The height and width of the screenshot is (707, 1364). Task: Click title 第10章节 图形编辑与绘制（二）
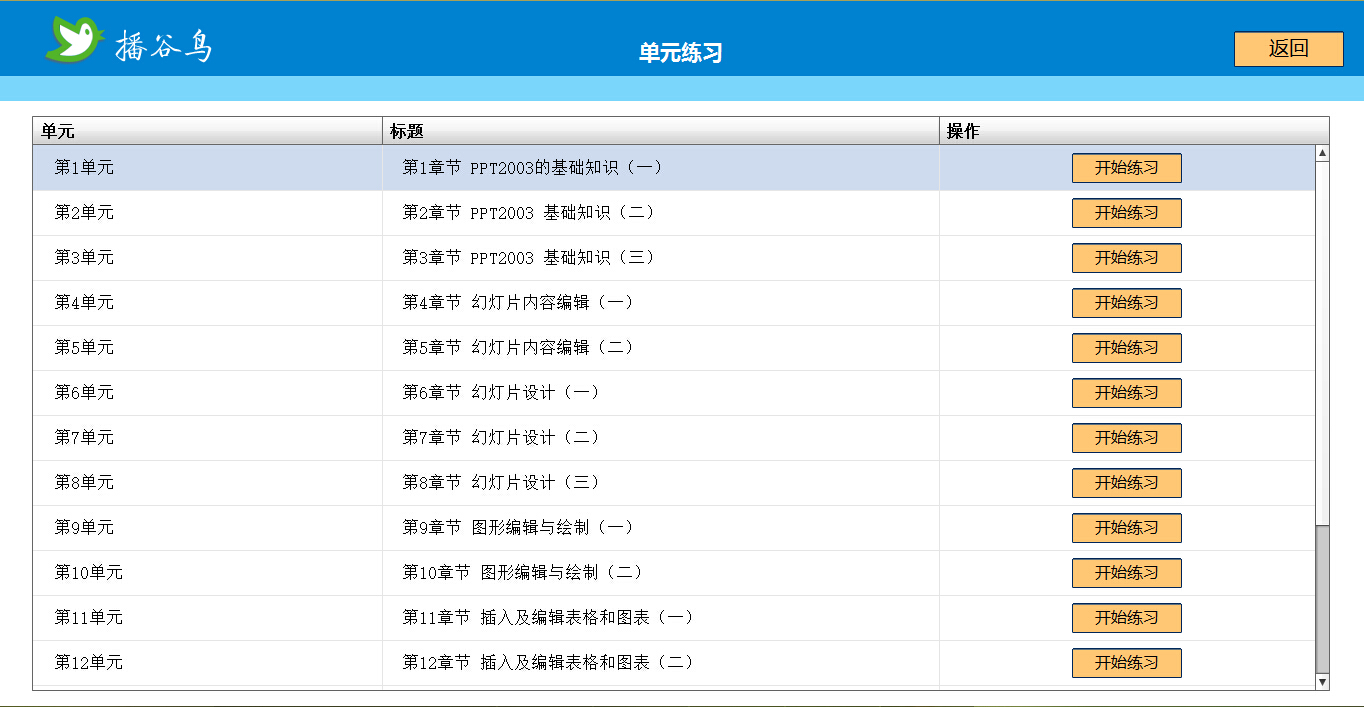[x=523, y=573]
